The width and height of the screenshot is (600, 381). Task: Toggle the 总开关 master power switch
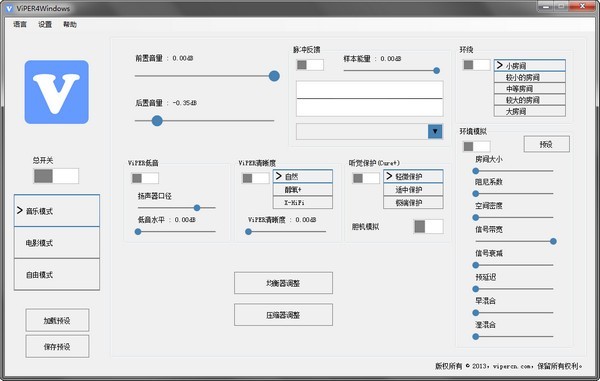click(56, 176)
